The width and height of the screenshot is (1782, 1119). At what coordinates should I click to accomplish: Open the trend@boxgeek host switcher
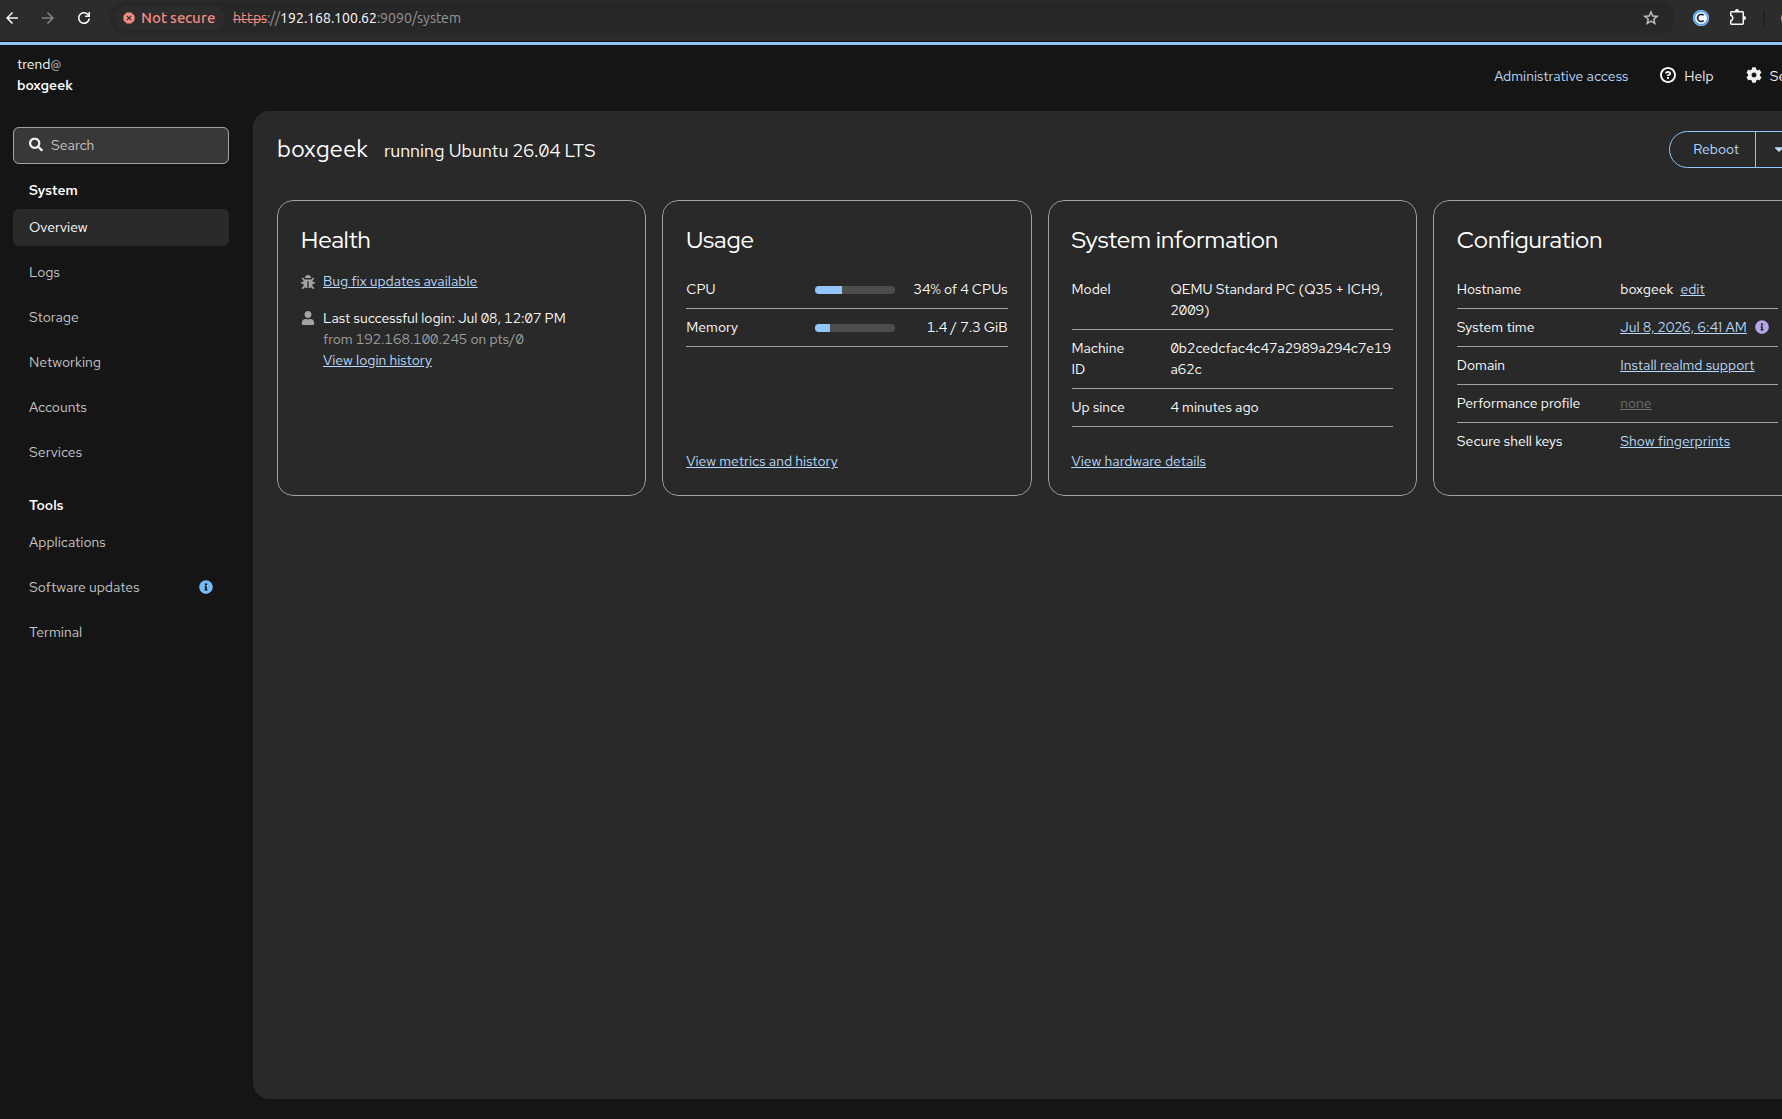[45, 75]
